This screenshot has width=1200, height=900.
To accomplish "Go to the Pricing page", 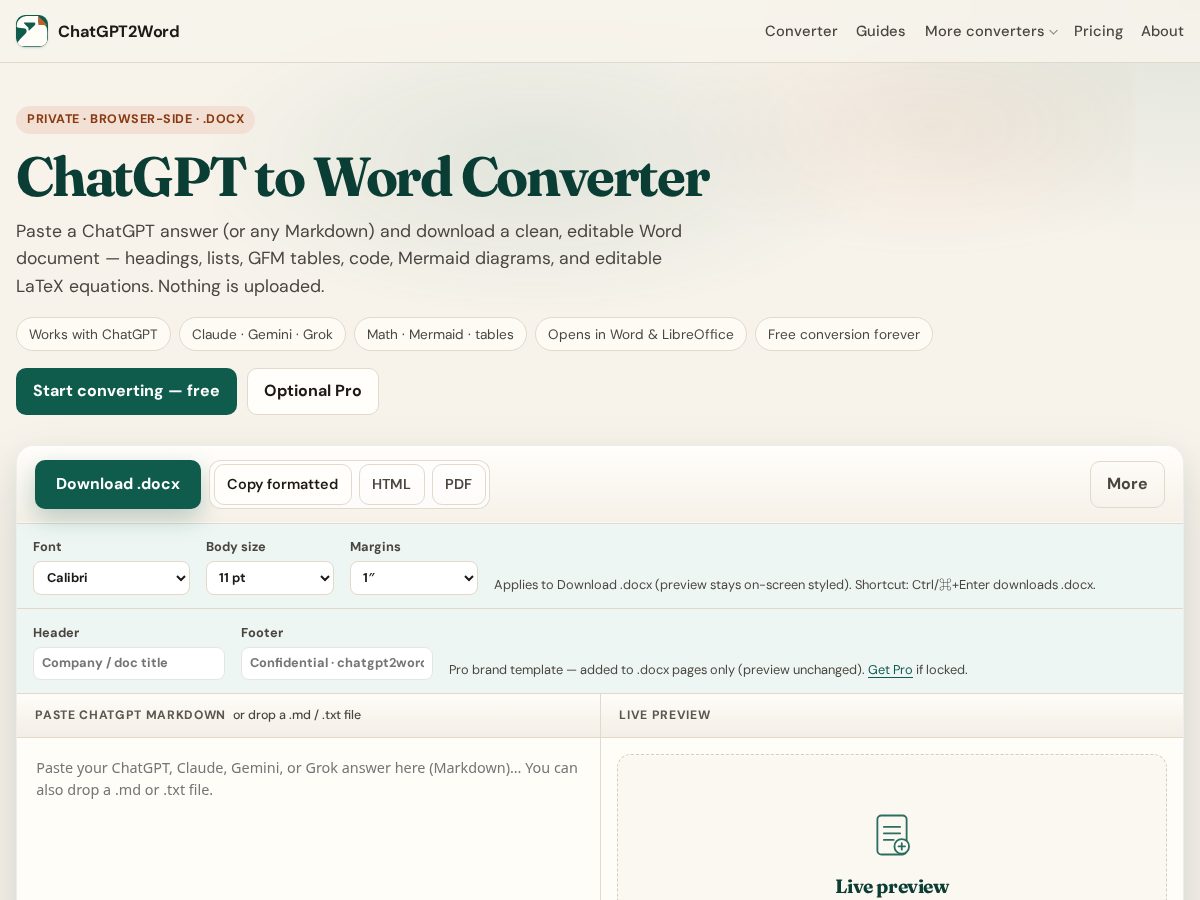I will tap(1098, 31).
